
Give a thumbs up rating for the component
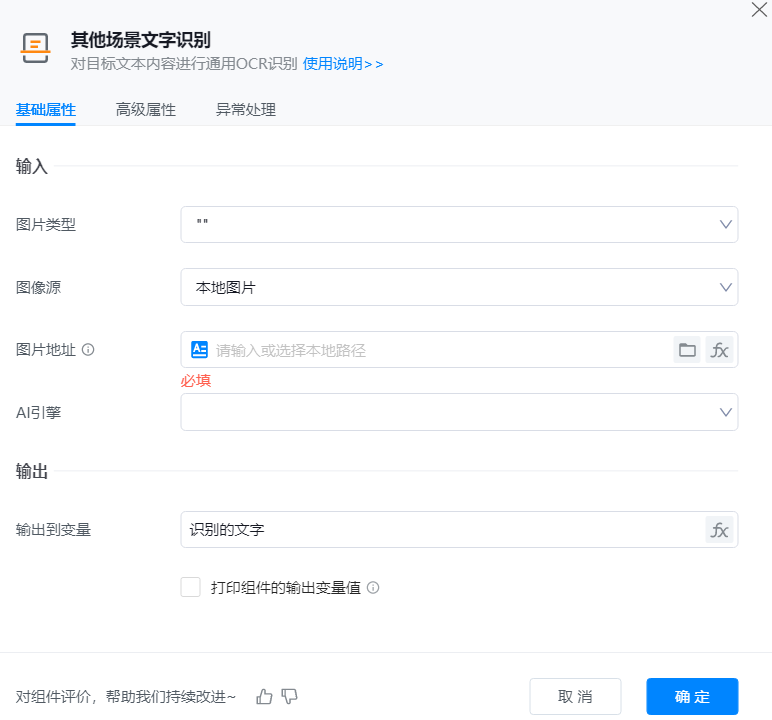(264, 696)
